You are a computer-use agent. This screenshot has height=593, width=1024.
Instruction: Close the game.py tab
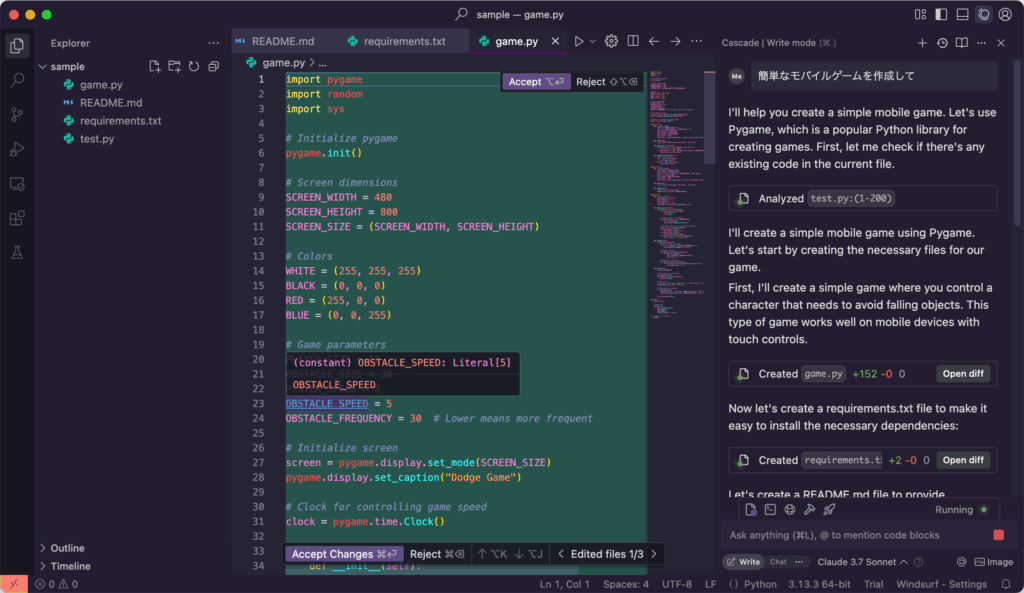555,41
